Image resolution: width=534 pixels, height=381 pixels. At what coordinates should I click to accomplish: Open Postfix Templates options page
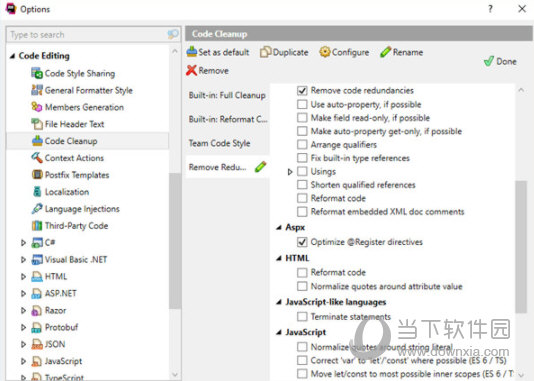pyautogui.click(x=77, y=175)
